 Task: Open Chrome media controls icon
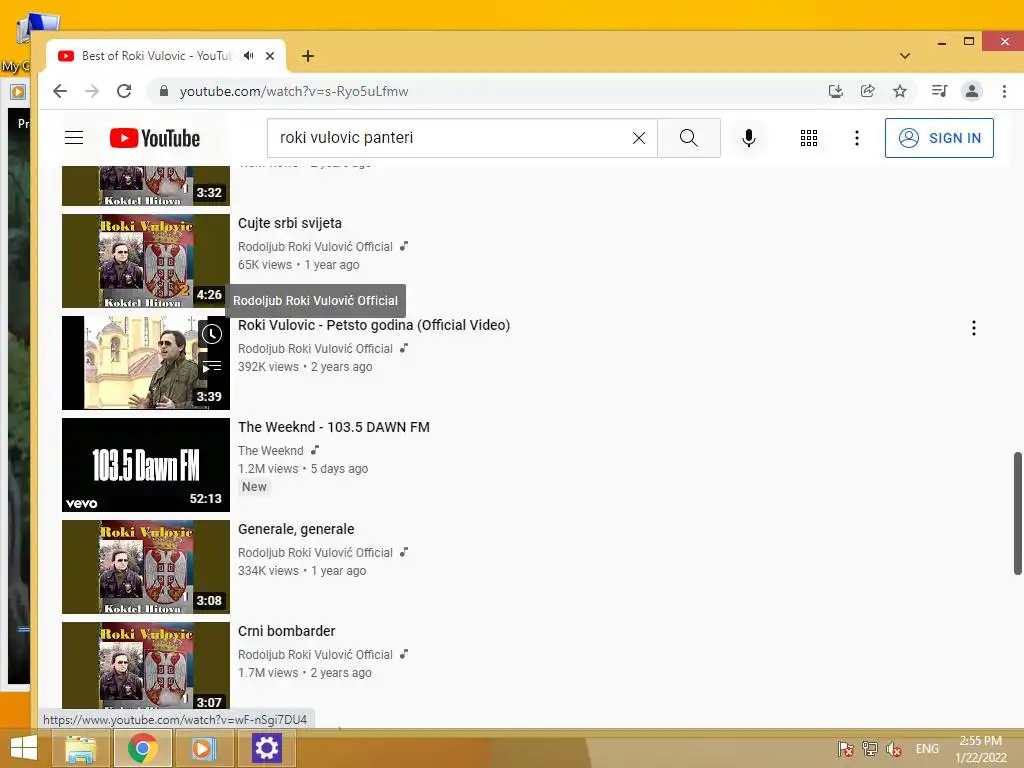coord(939,91)
